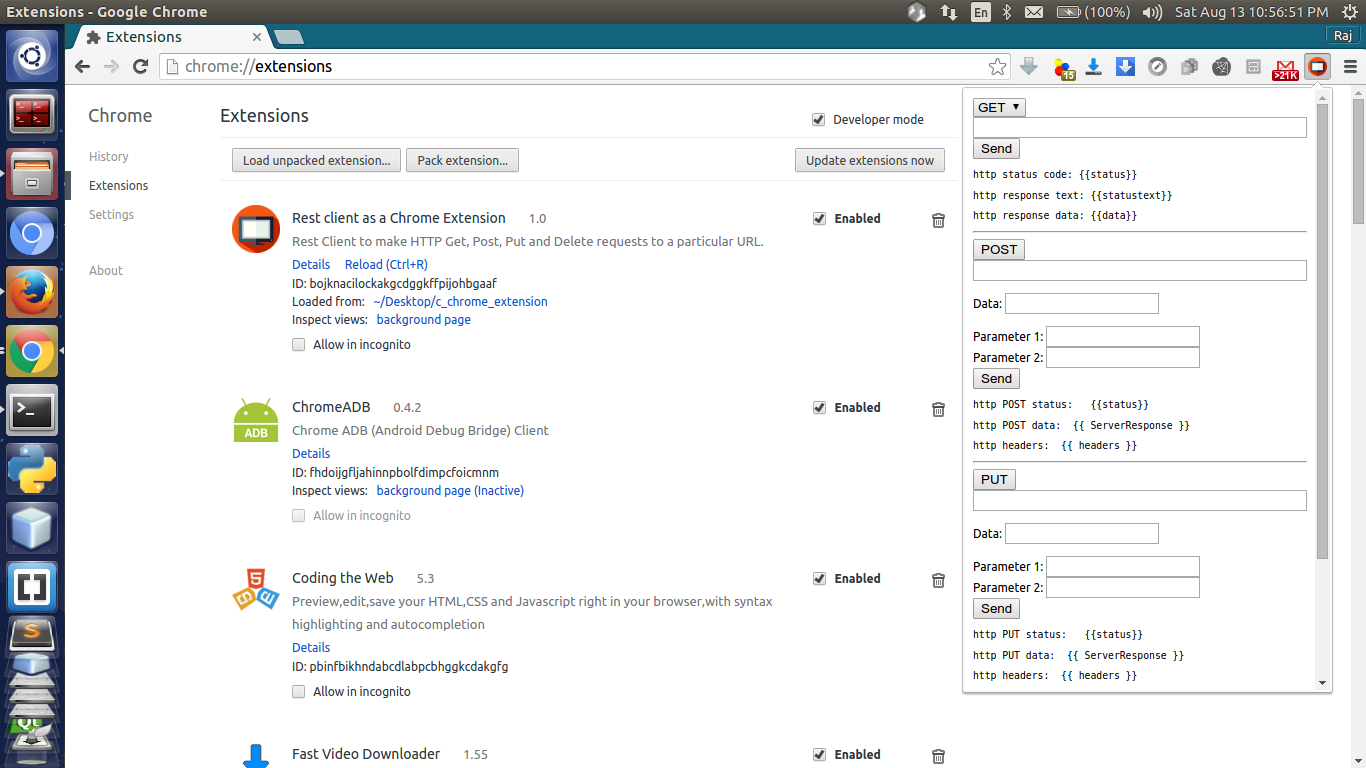Image resolution: width=1366 pixels, height=768 pixels.
Task: Click the POST button in popup
Action: click(999, 250)
